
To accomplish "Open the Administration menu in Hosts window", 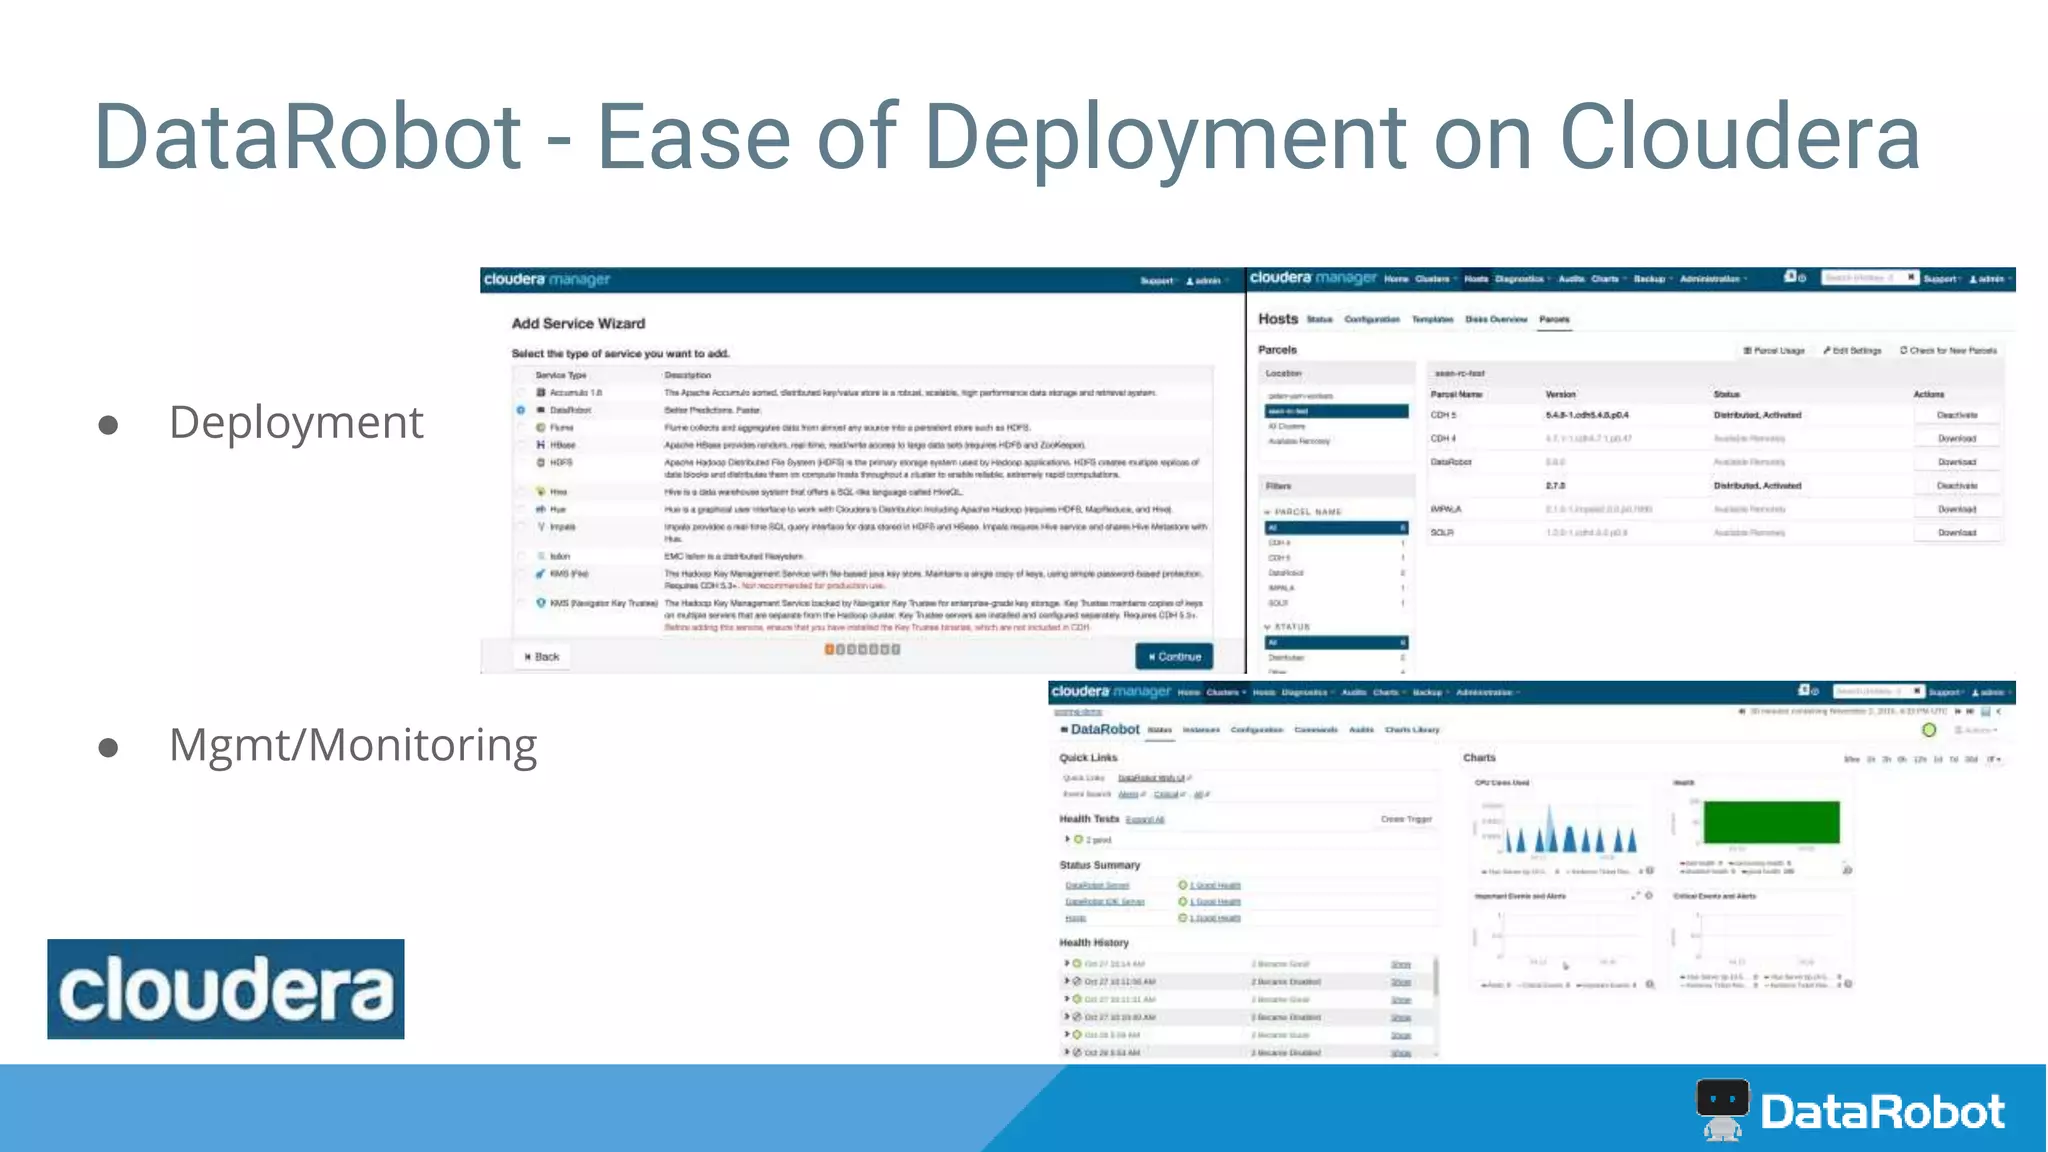I will click(1714, 279).
